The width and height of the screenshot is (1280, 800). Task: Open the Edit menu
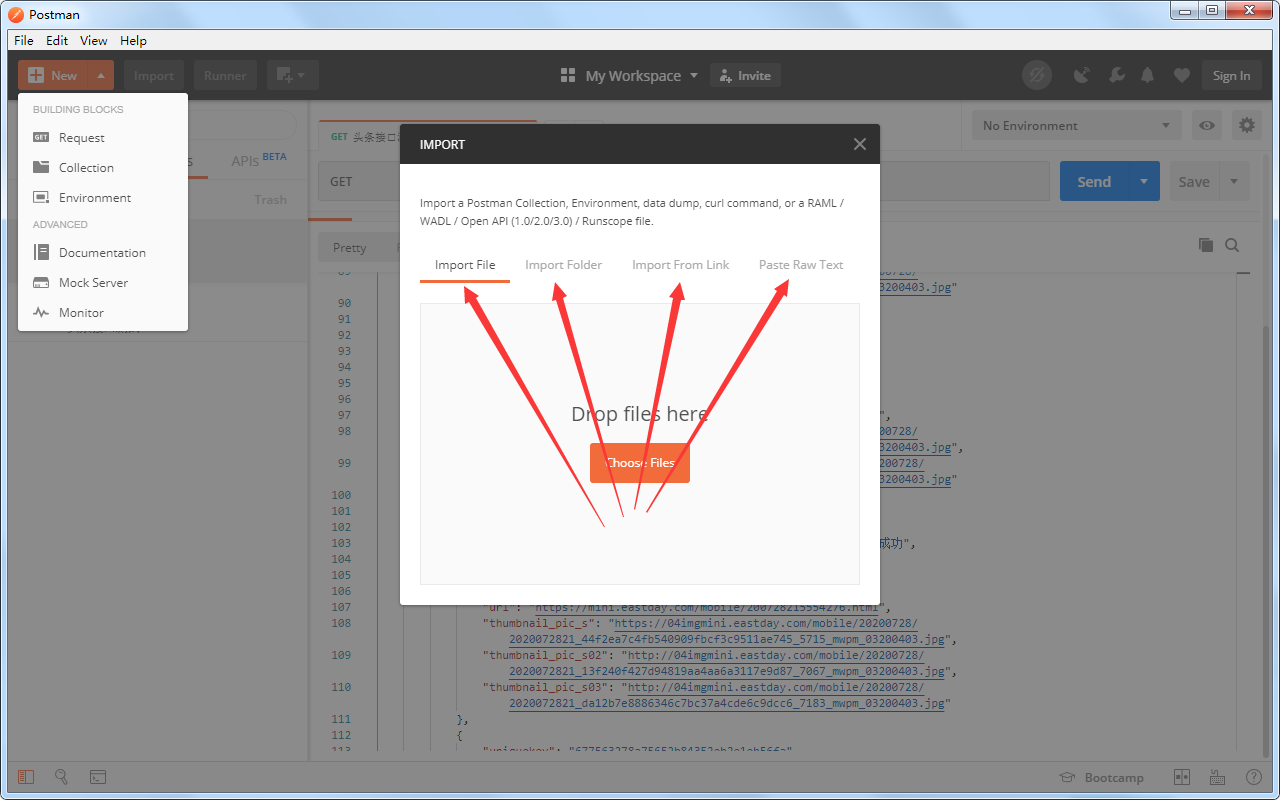(x=57, y=40)
